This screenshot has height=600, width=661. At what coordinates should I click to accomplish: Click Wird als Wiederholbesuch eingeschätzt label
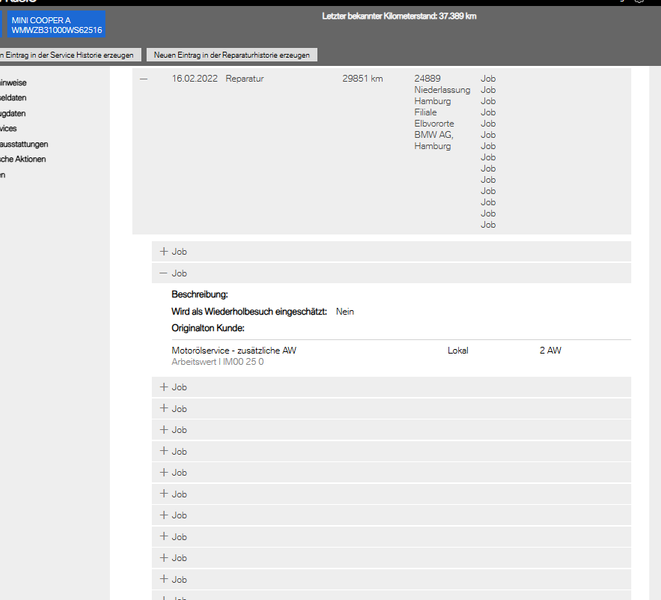tap(249, 312)
